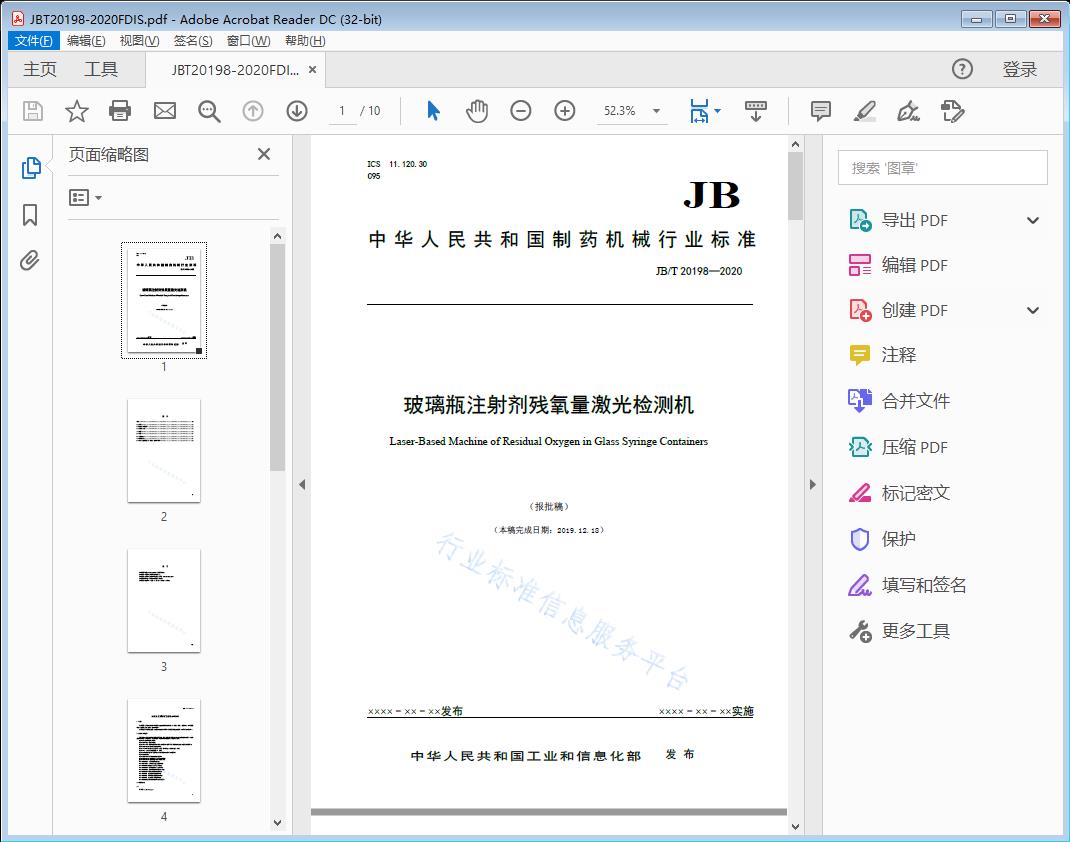Expand the 导出 PDF section chevron
Viewport: 1070px width, 842px height.
pyautogui.click(x=1033, y=220)
